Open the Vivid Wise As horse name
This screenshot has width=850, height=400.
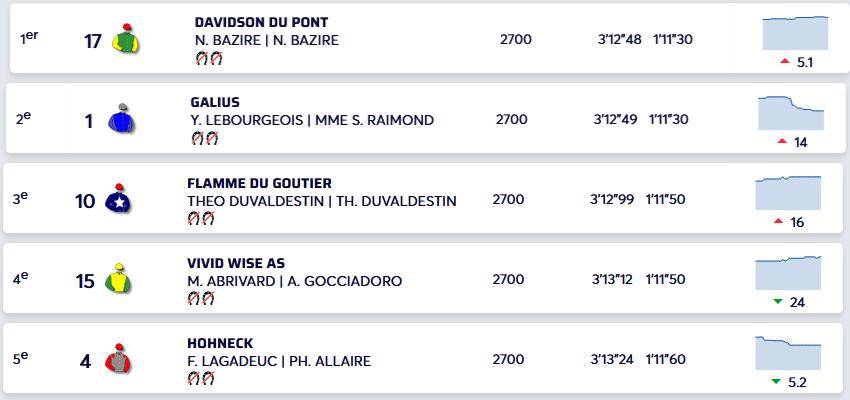[236, 263]
